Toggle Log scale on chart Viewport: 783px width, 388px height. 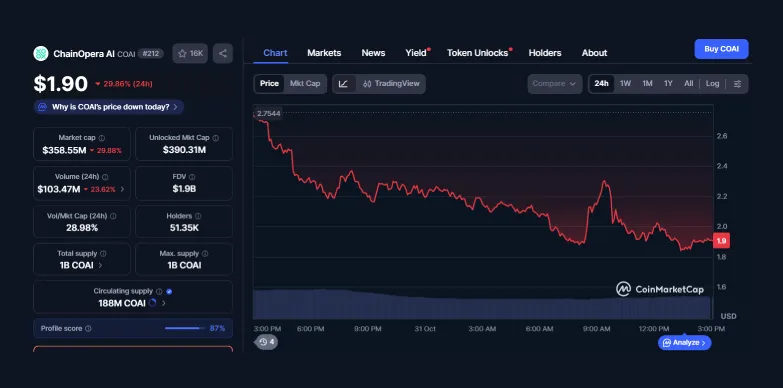[713, 84]
